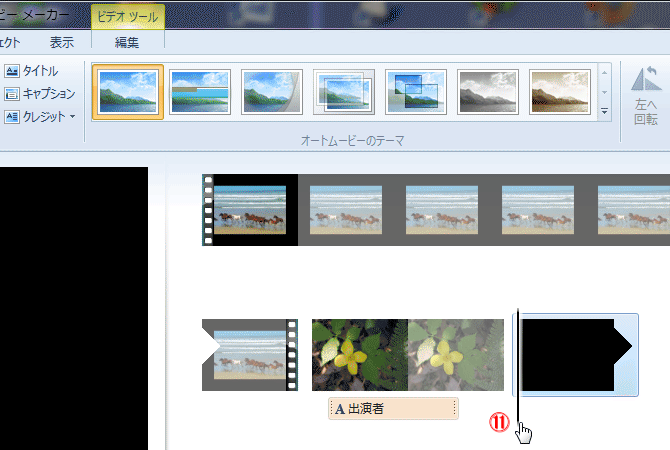Open the クレジット dropdown arrow
The width and height of the screenshot is (670, 450).
[72, 117]
